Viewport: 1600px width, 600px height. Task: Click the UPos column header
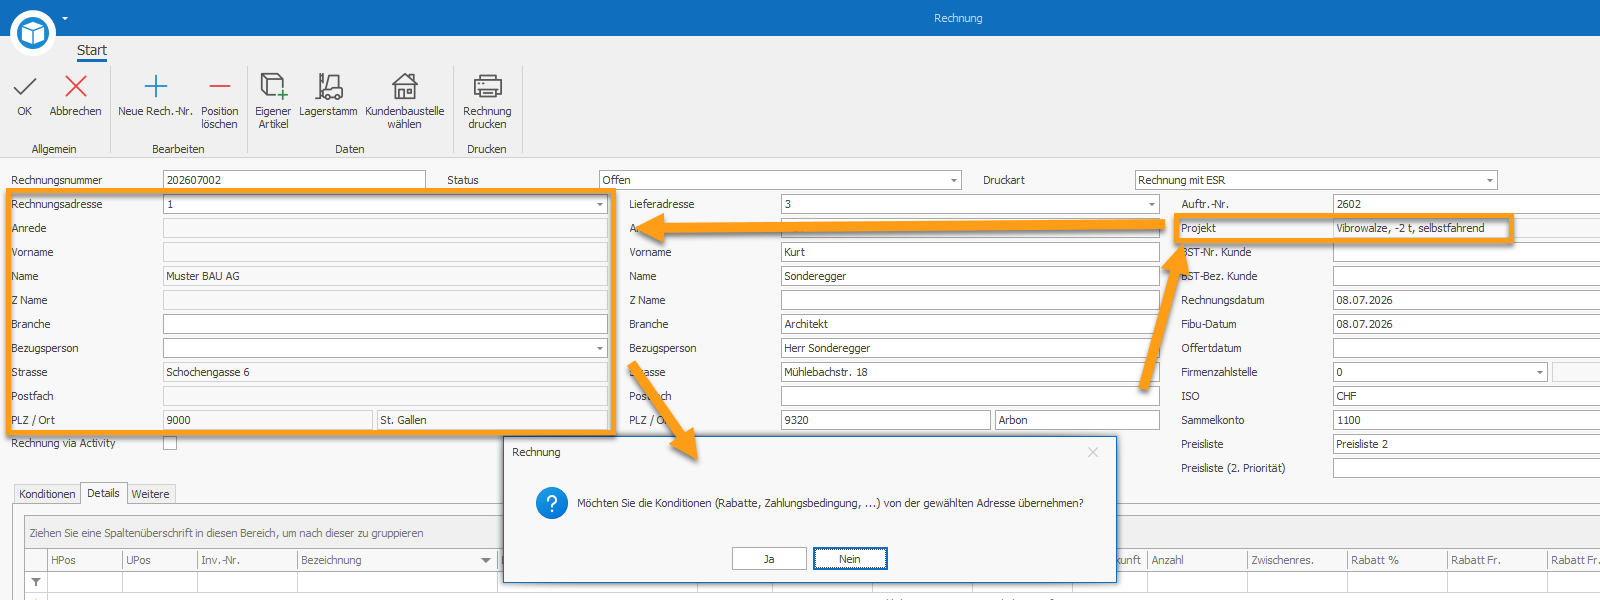pyautogui.click(x=160, y=560)
